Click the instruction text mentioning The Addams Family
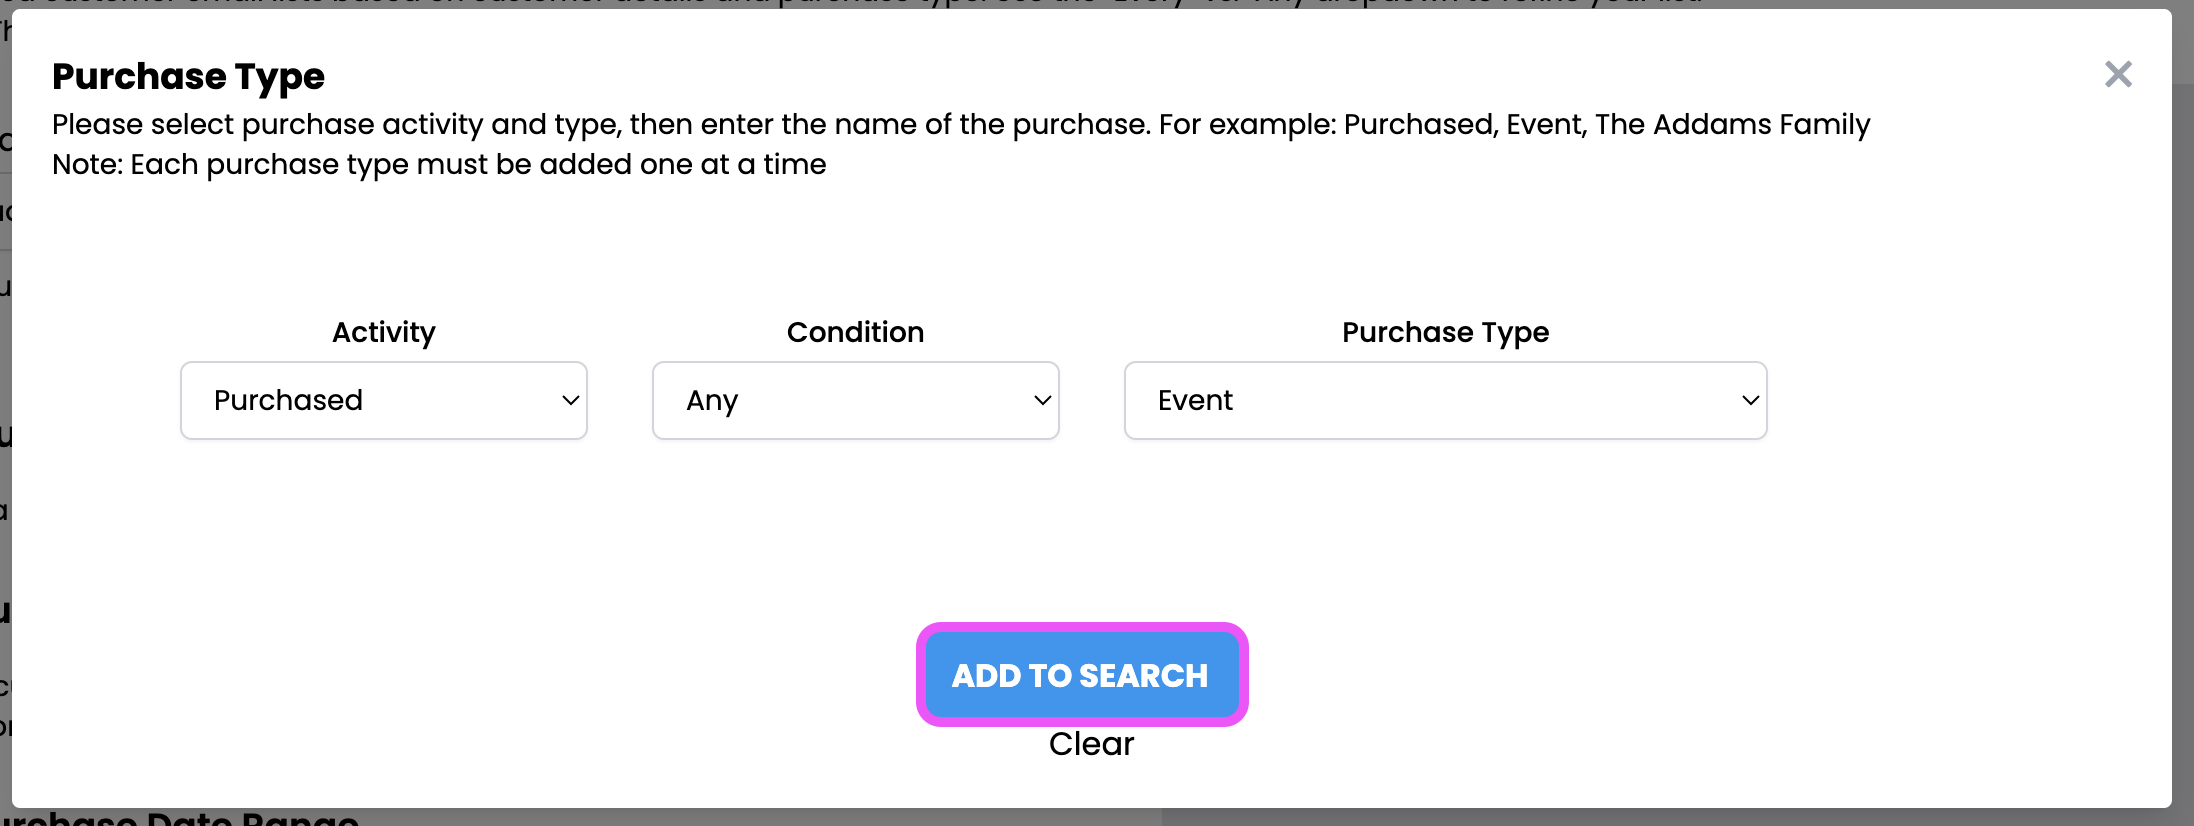The width and height of the screenshot is (2194, 826). coord(960,124)
